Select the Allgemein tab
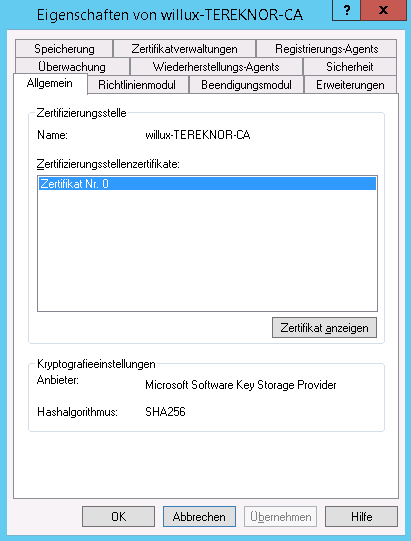Screen dimensions: 411x541 tap(50, 83)
